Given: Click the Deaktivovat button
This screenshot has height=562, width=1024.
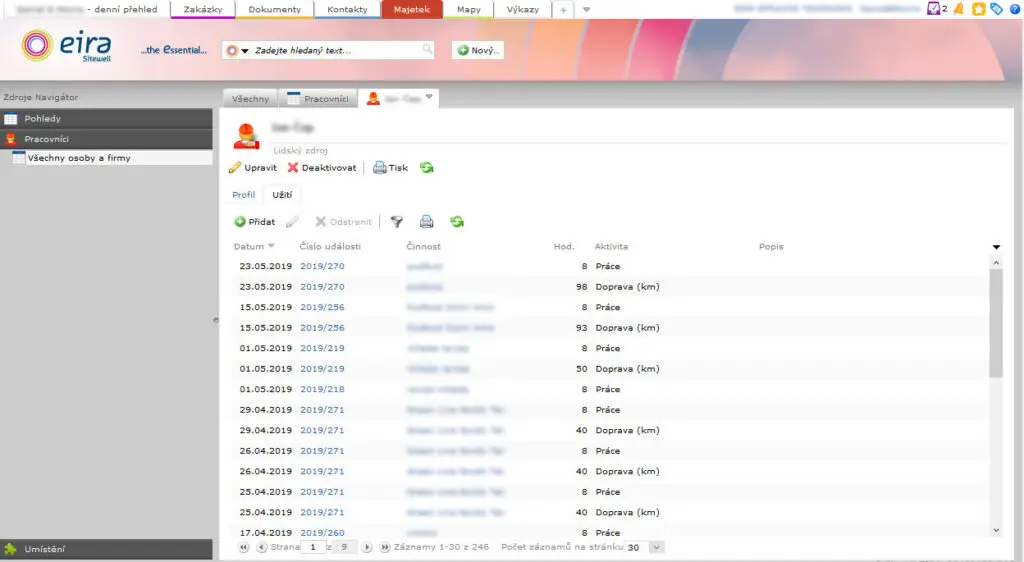Looking at the screenshot, I should point(322,168).
